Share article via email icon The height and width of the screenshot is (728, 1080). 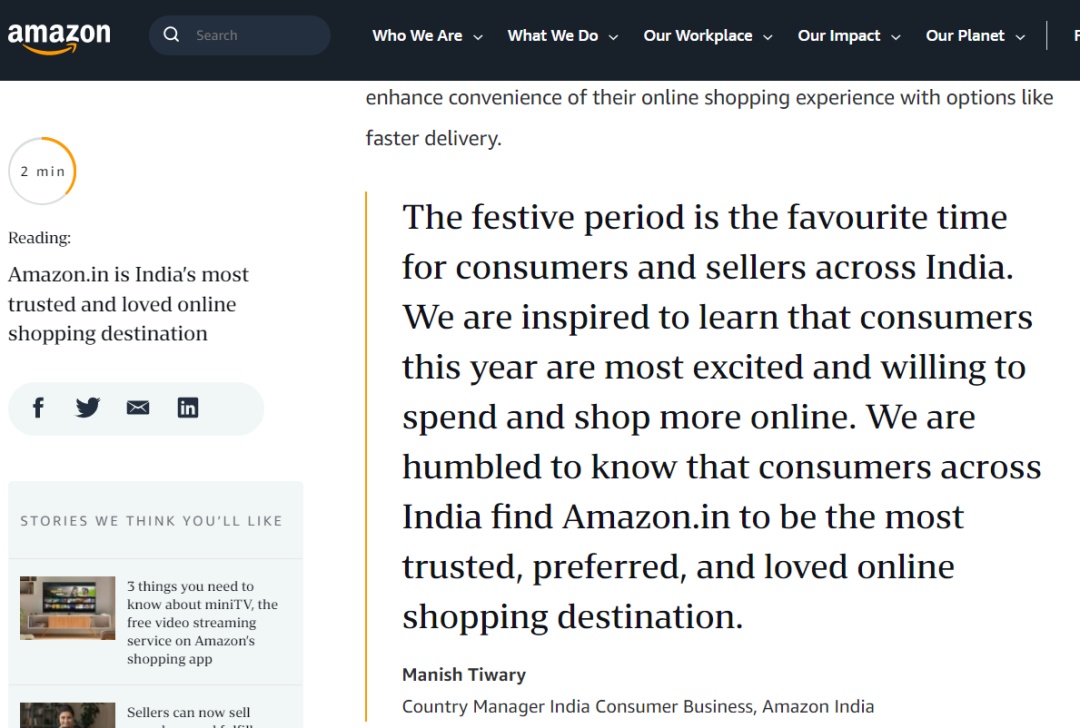pyautogui.click(x=138, y=408)
